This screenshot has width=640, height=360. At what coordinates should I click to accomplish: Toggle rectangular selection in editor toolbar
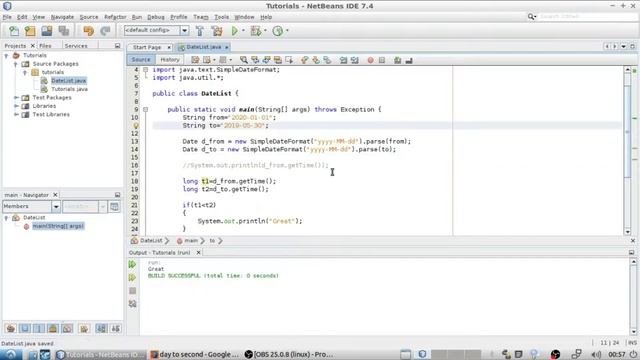(x=289, y=60)
